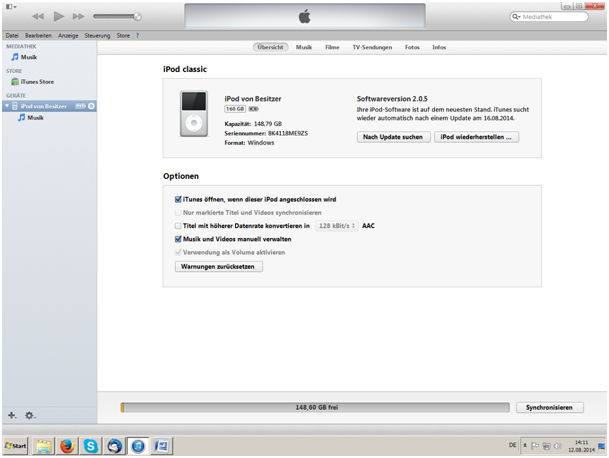Launch Firefox from the taskbar
This screenshot has width=609, height=458.
(x=67, y=446)
